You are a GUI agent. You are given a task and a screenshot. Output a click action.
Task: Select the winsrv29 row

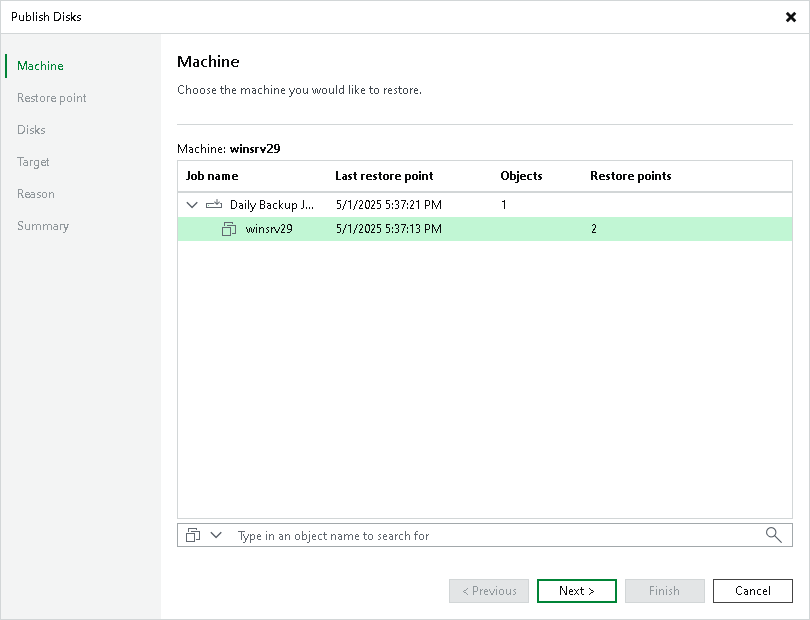pos(485,229)
